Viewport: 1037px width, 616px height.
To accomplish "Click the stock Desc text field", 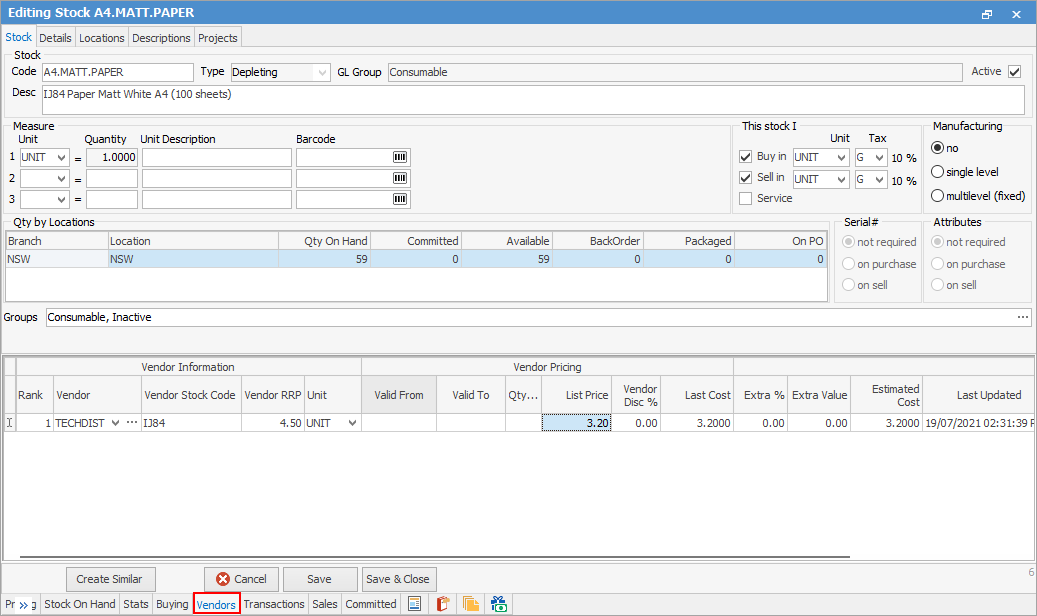I will pyautogui.click(x=532, y=100).
